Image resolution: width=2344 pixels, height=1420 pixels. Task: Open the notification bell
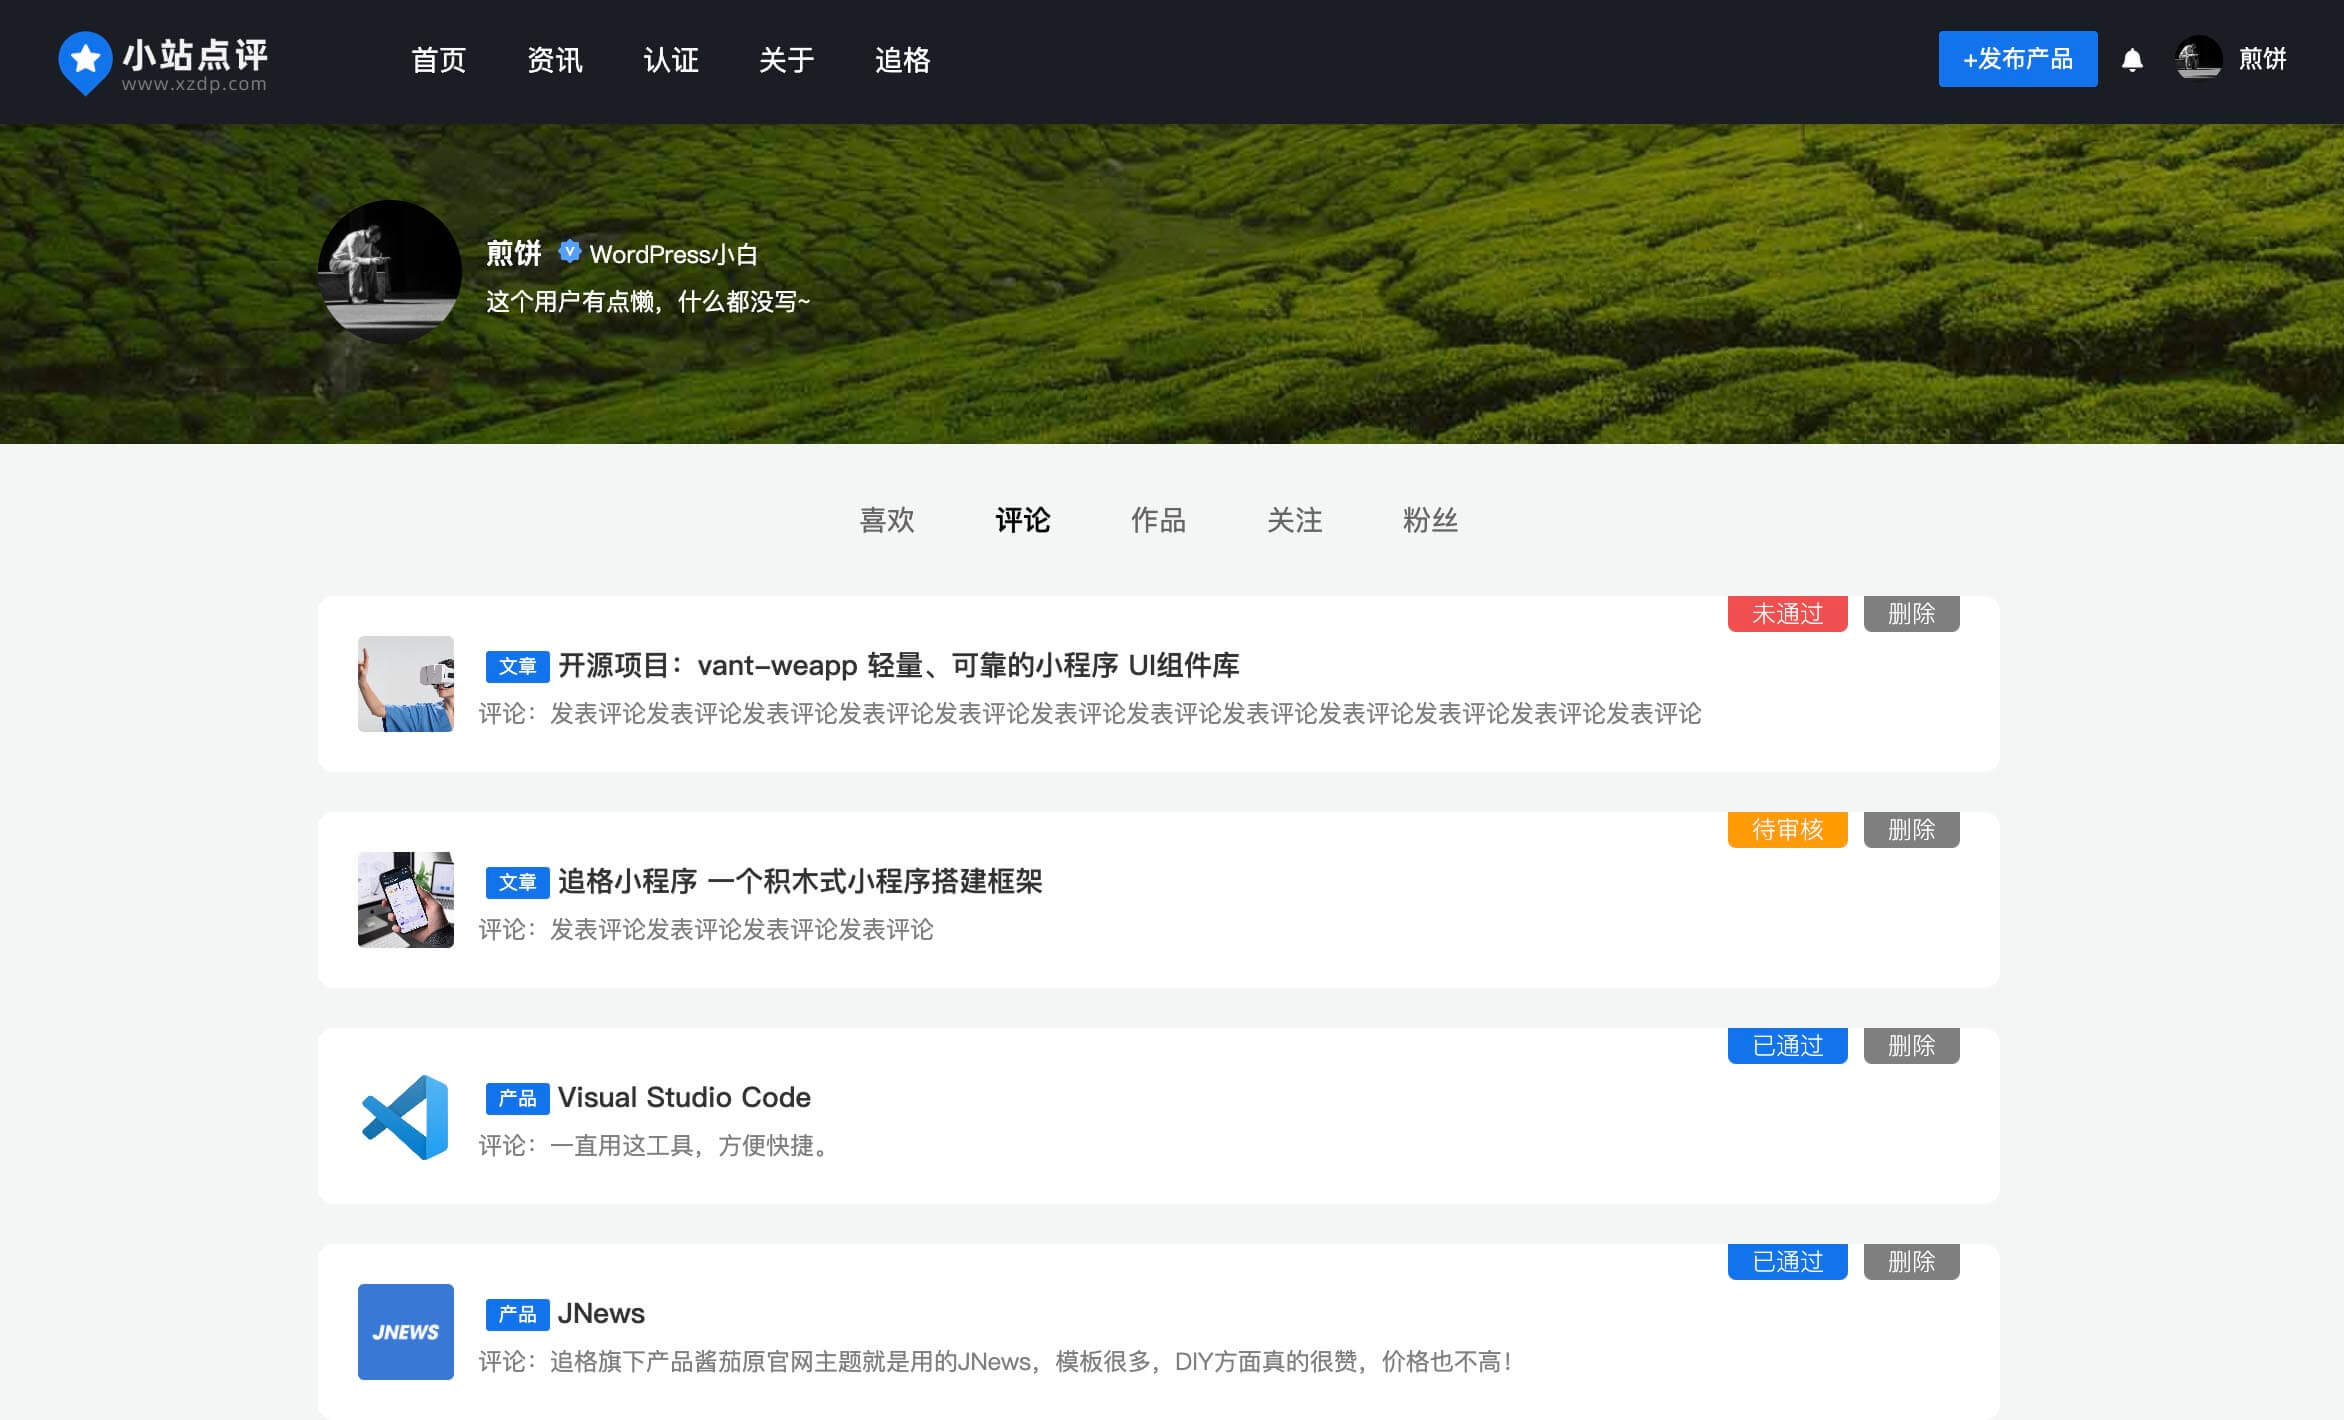pos(2132,60)
